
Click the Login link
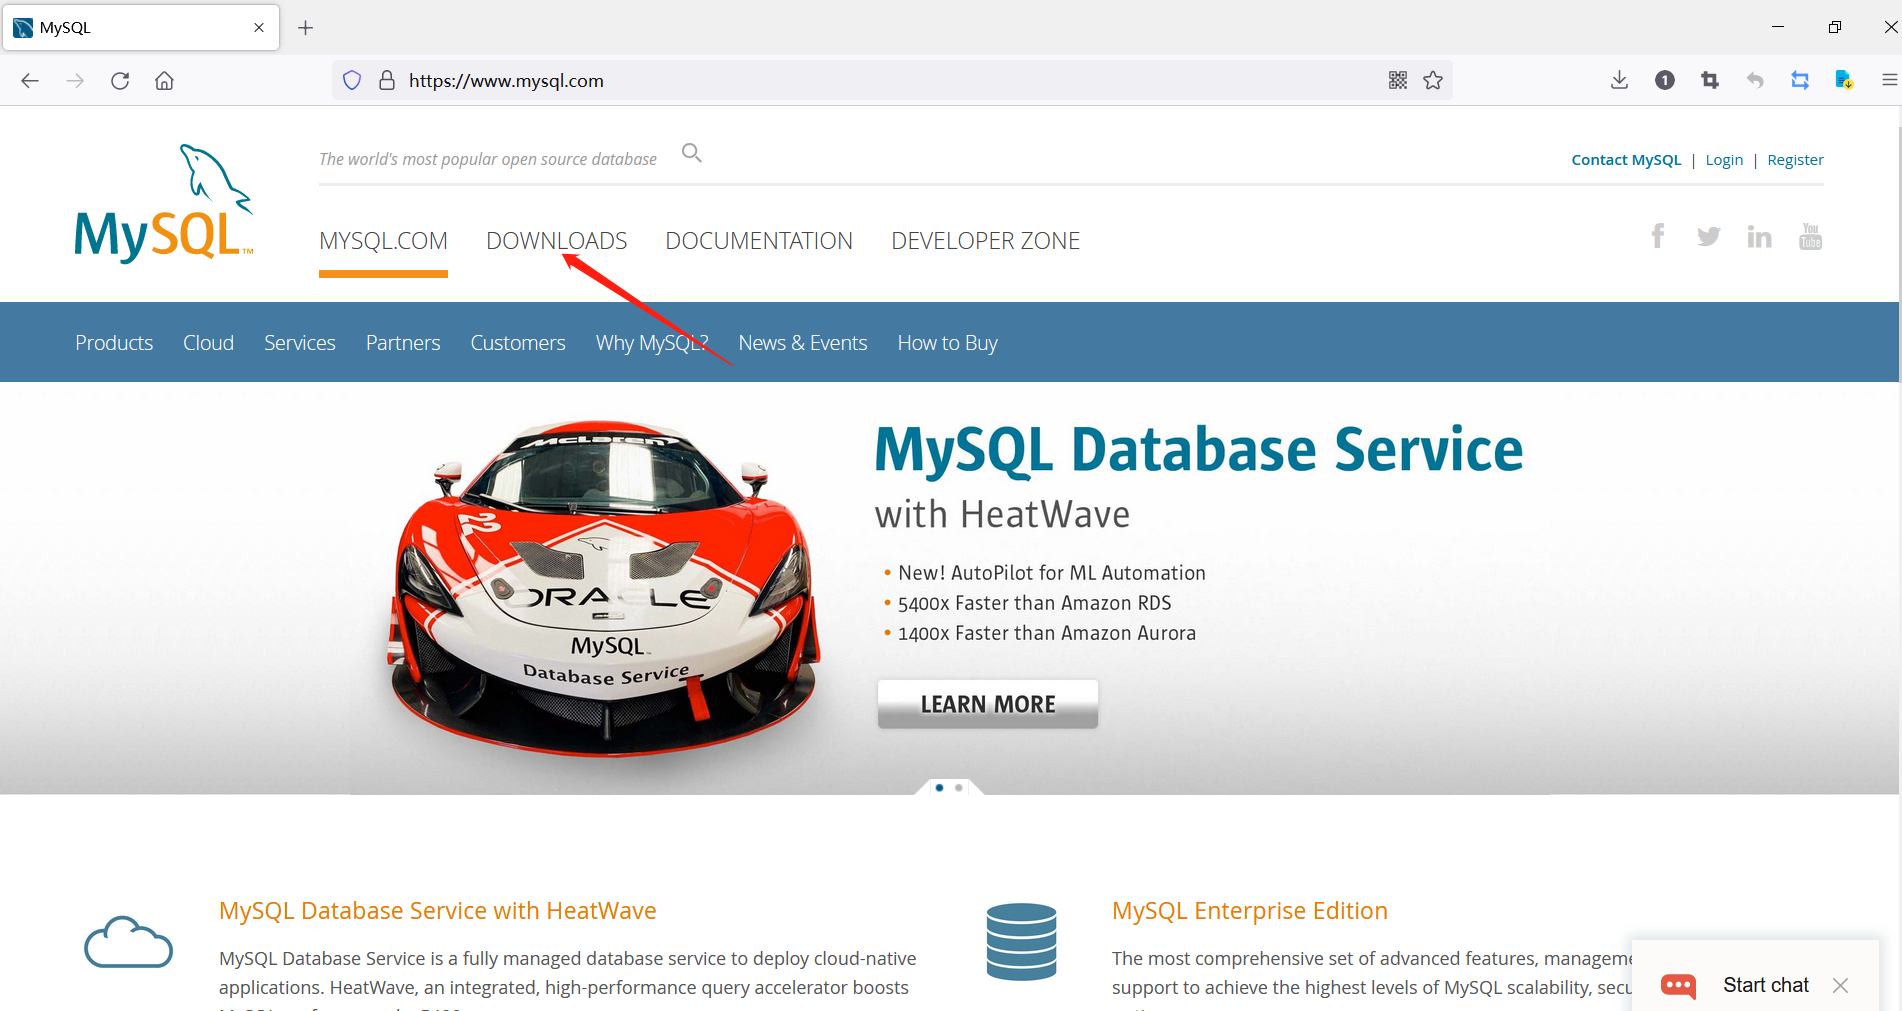(1724, 160)
